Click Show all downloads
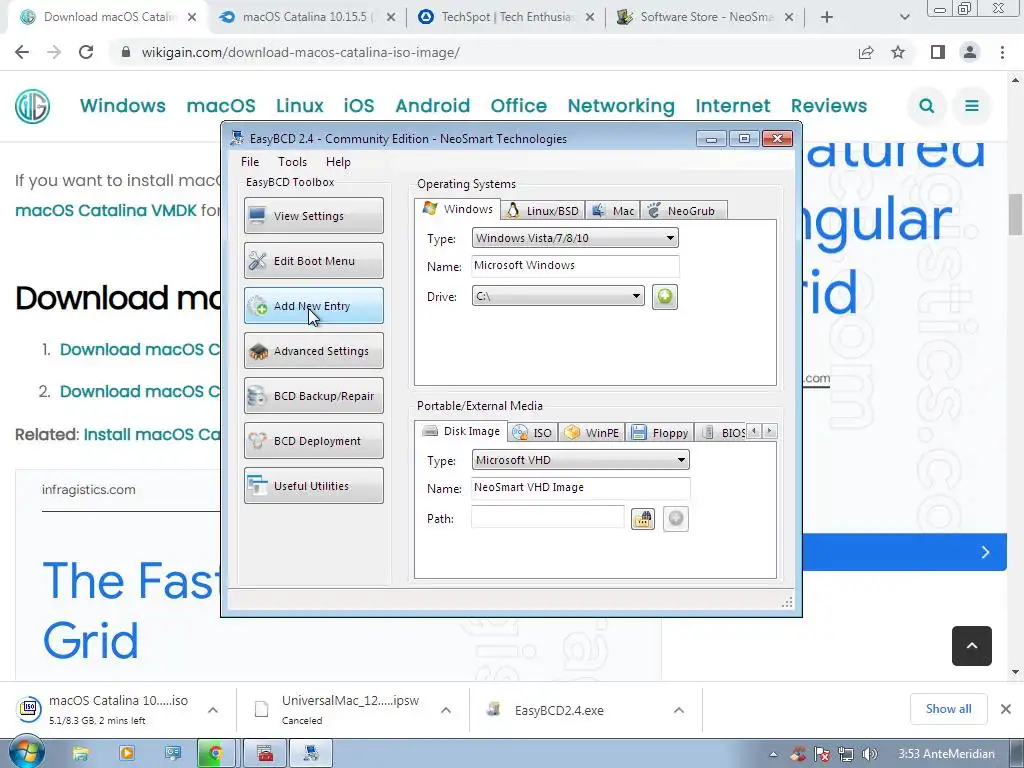 [948, 709]
